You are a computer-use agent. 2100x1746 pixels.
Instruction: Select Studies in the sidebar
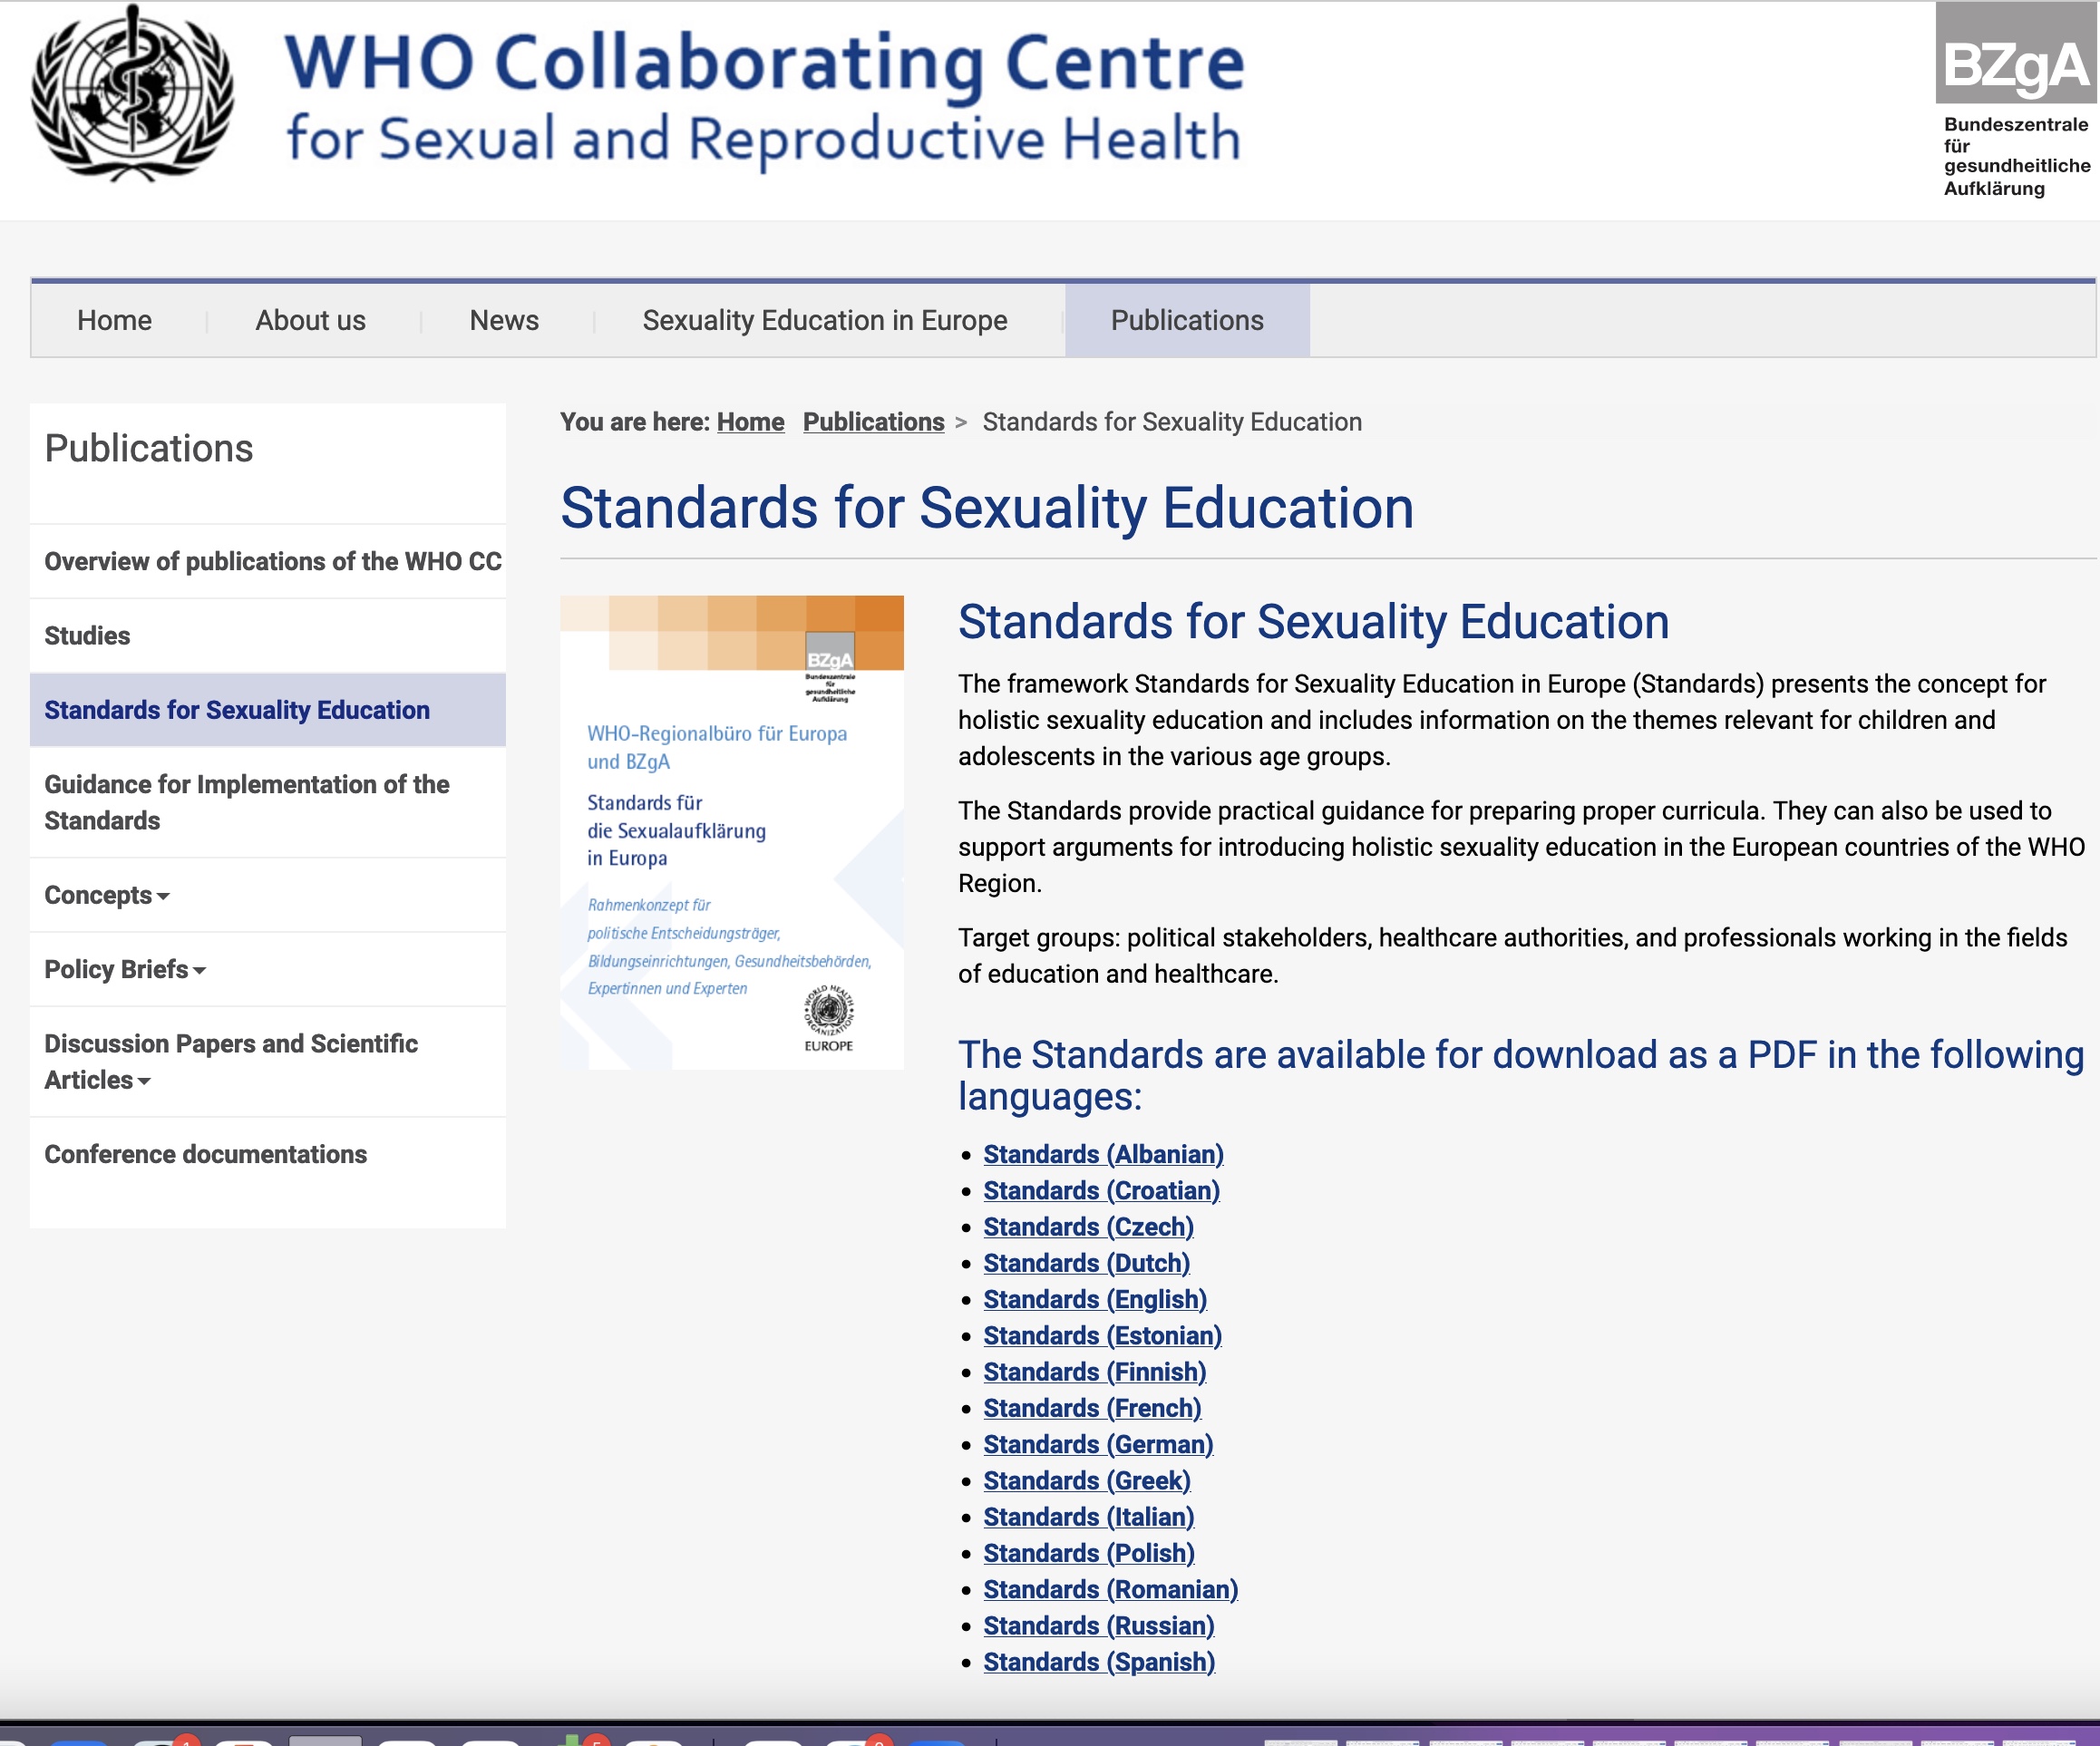pyautogui.click(x=87, y=636)
